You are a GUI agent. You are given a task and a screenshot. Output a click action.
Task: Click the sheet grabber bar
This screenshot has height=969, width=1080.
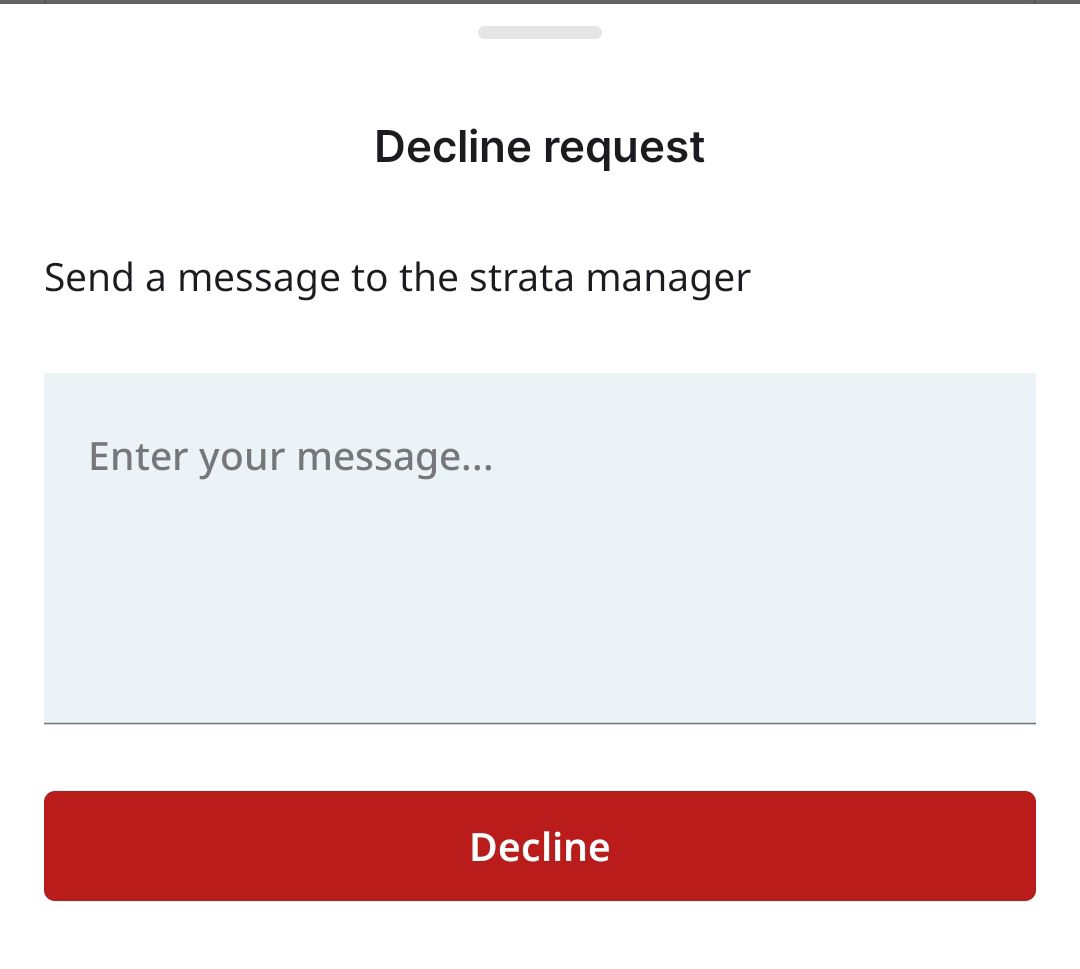(x=540, y=32)
